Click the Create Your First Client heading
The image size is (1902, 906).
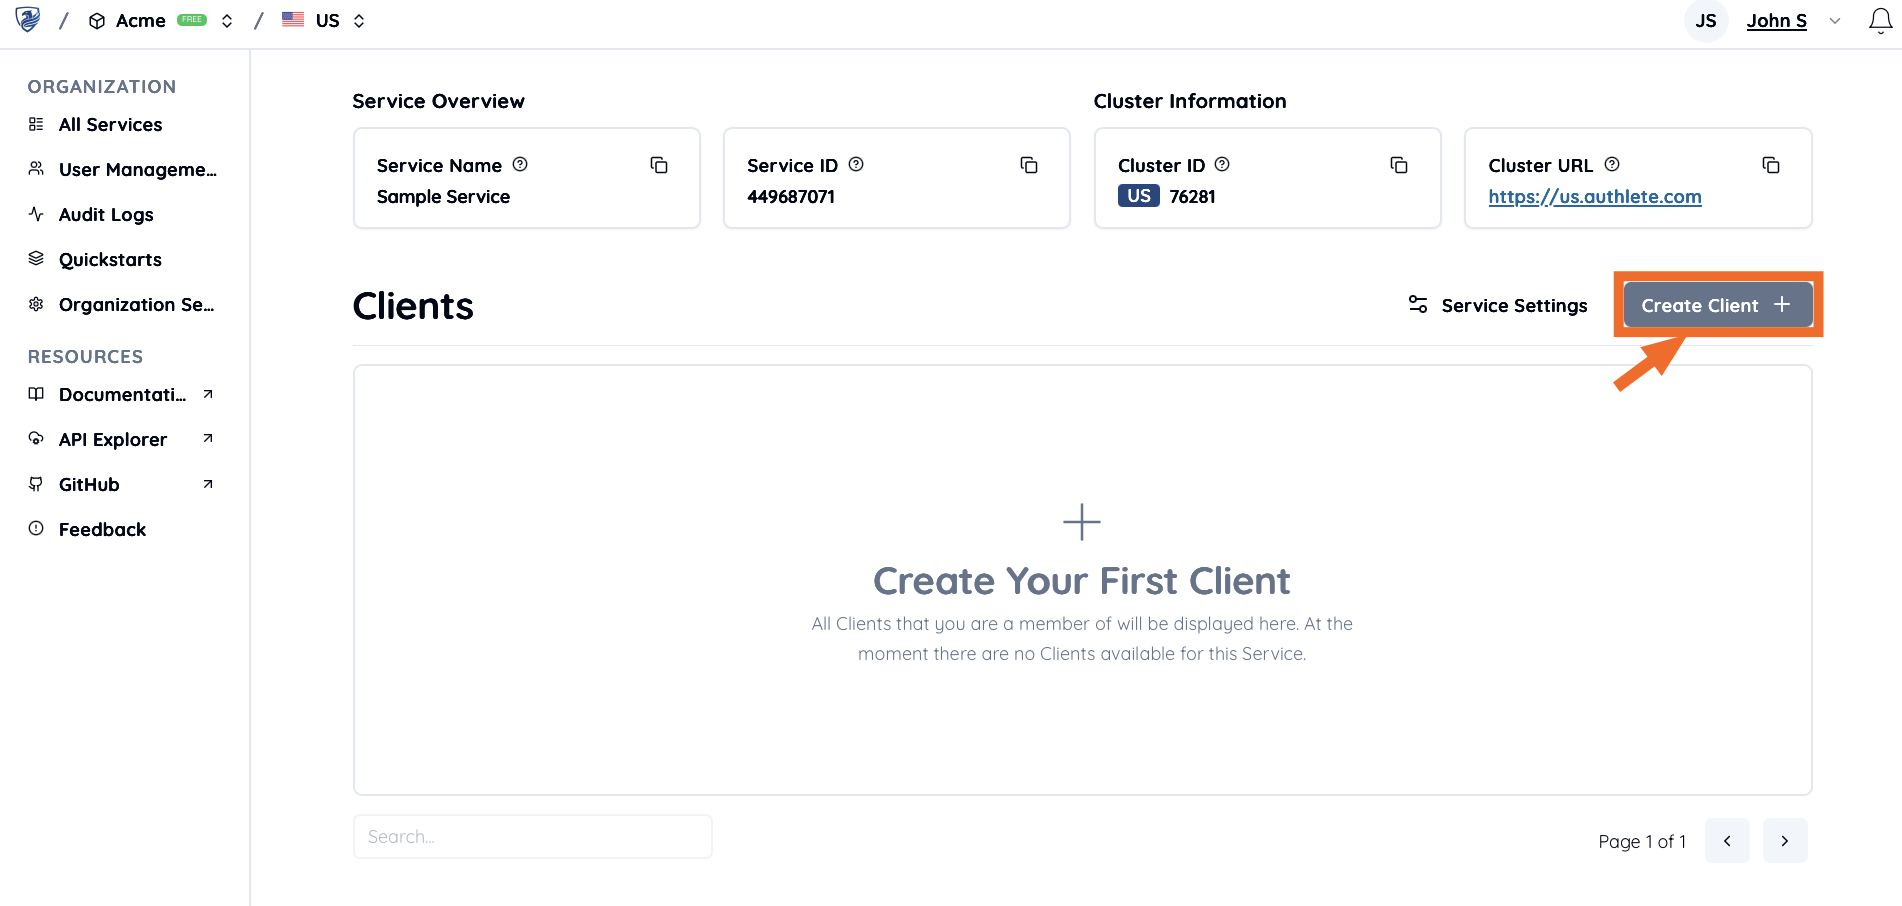(x=1082, y=581)
